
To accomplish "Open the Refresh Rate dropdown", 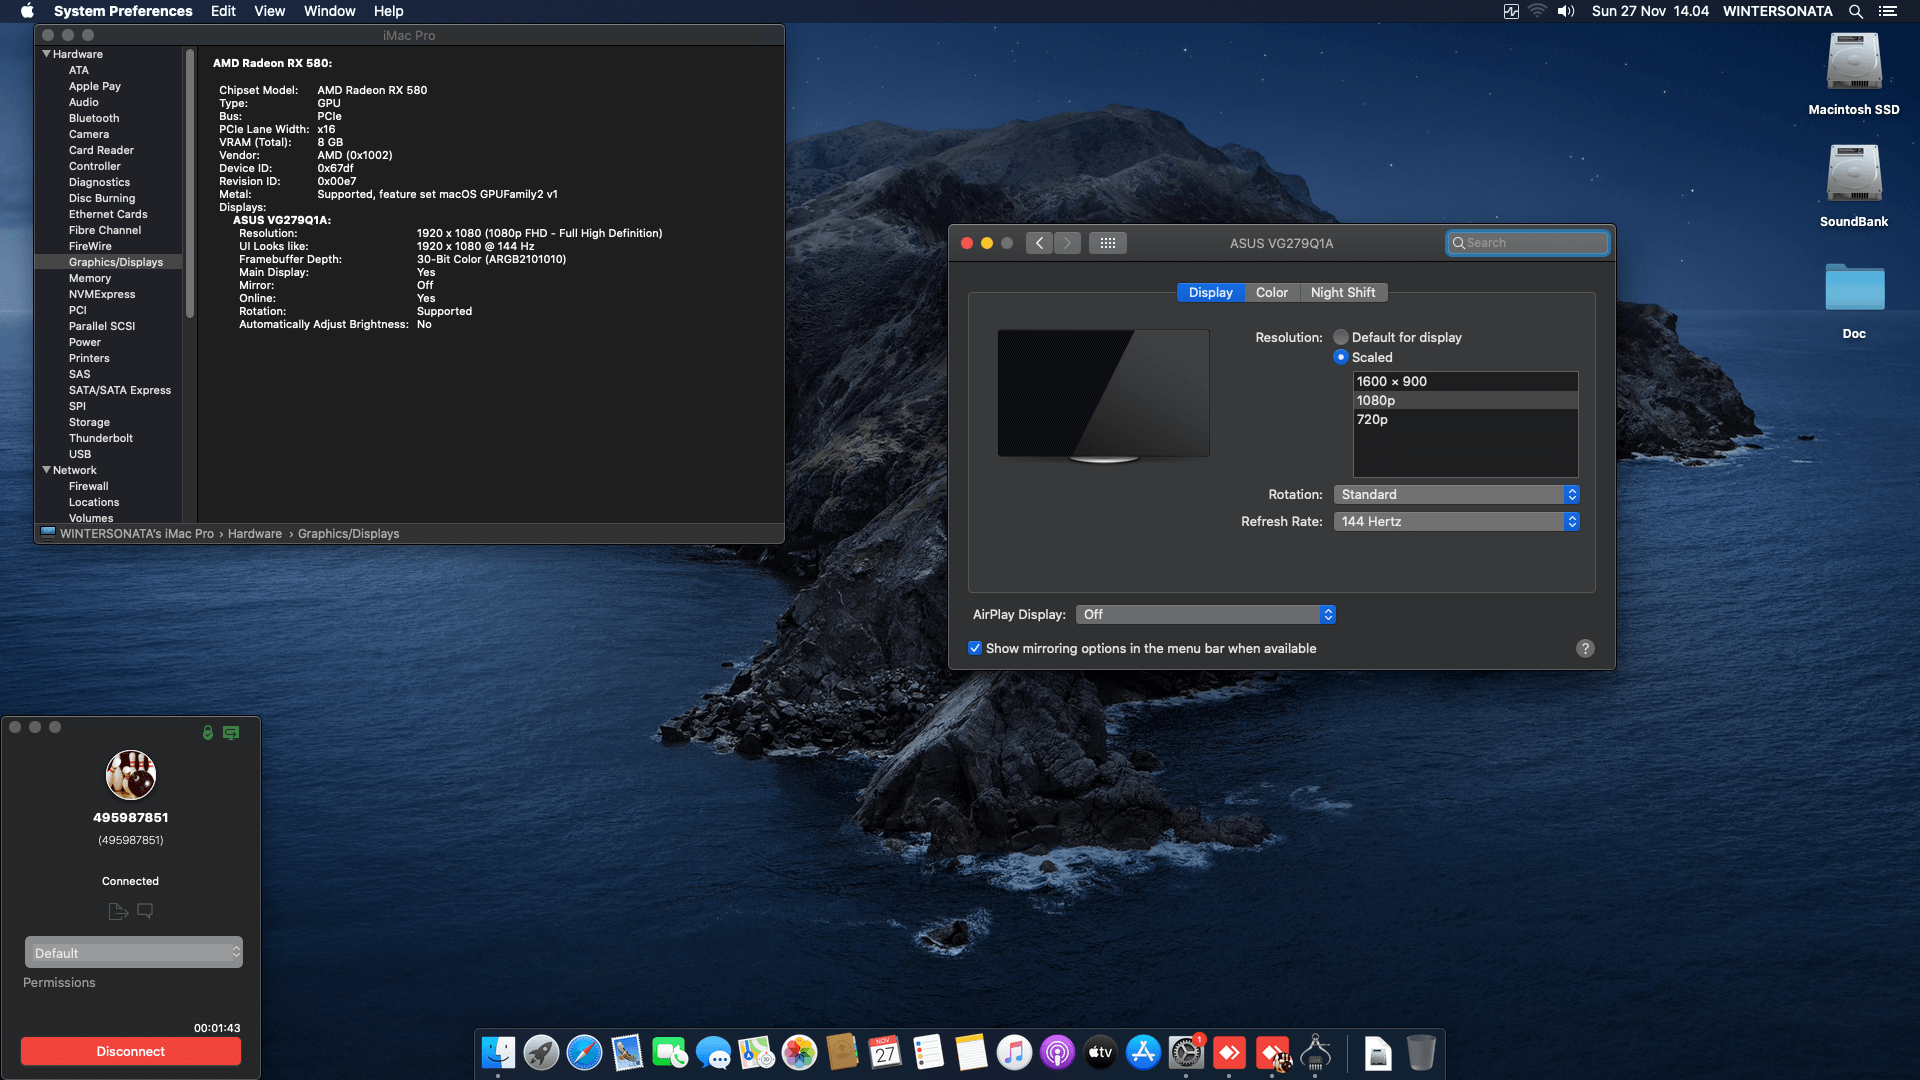I will click(1456, 521).
